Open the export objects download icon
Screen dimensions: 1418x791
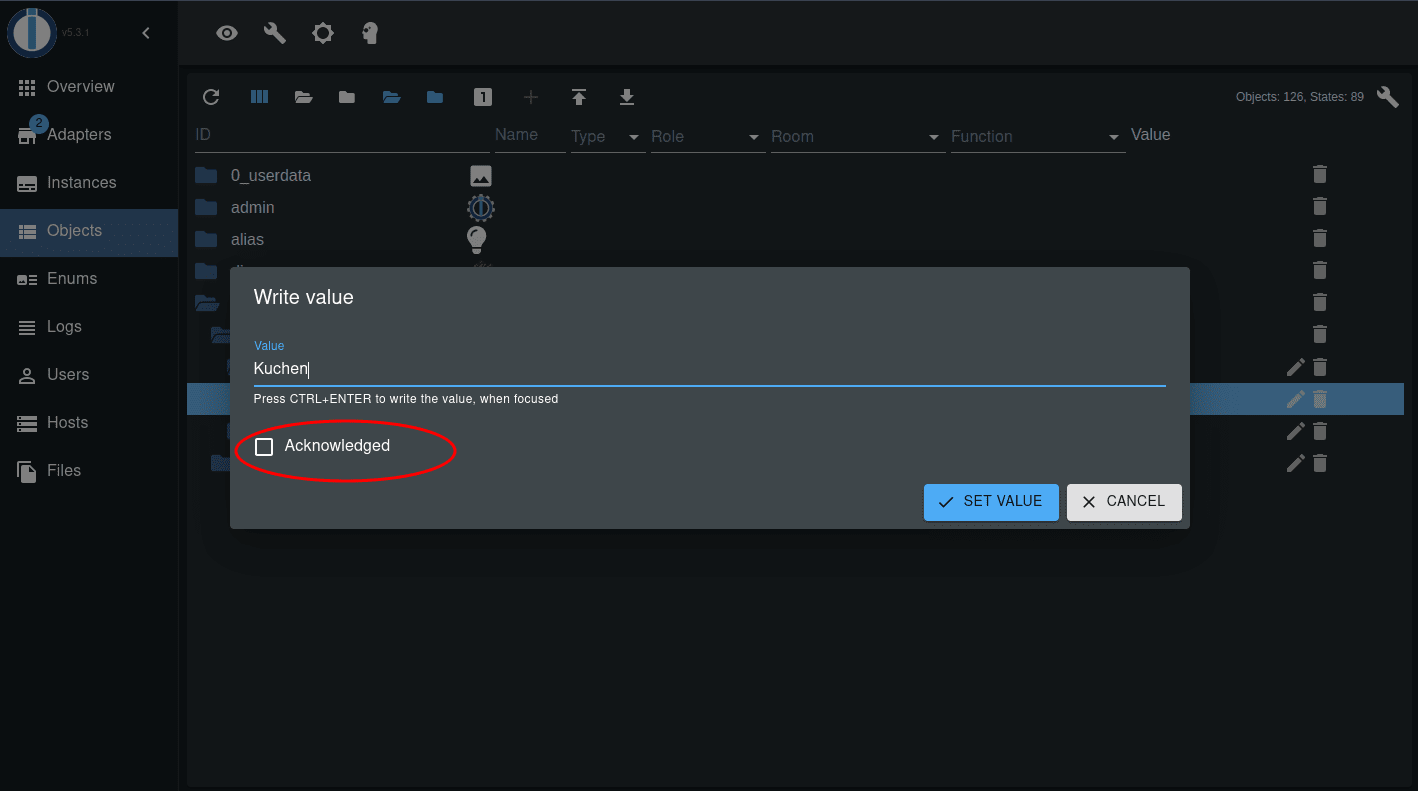[627, 96]
